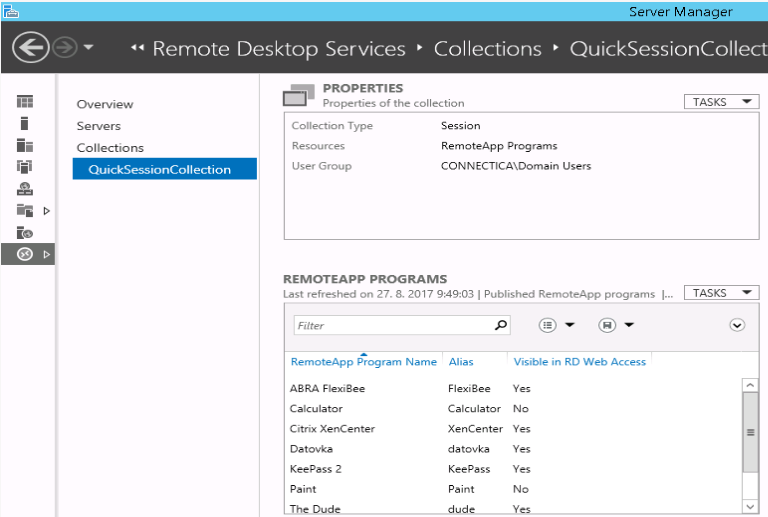Image resolution: width=768 pixels, height=517 pixels.
Task: Click the save query icon
Action: 607,325
